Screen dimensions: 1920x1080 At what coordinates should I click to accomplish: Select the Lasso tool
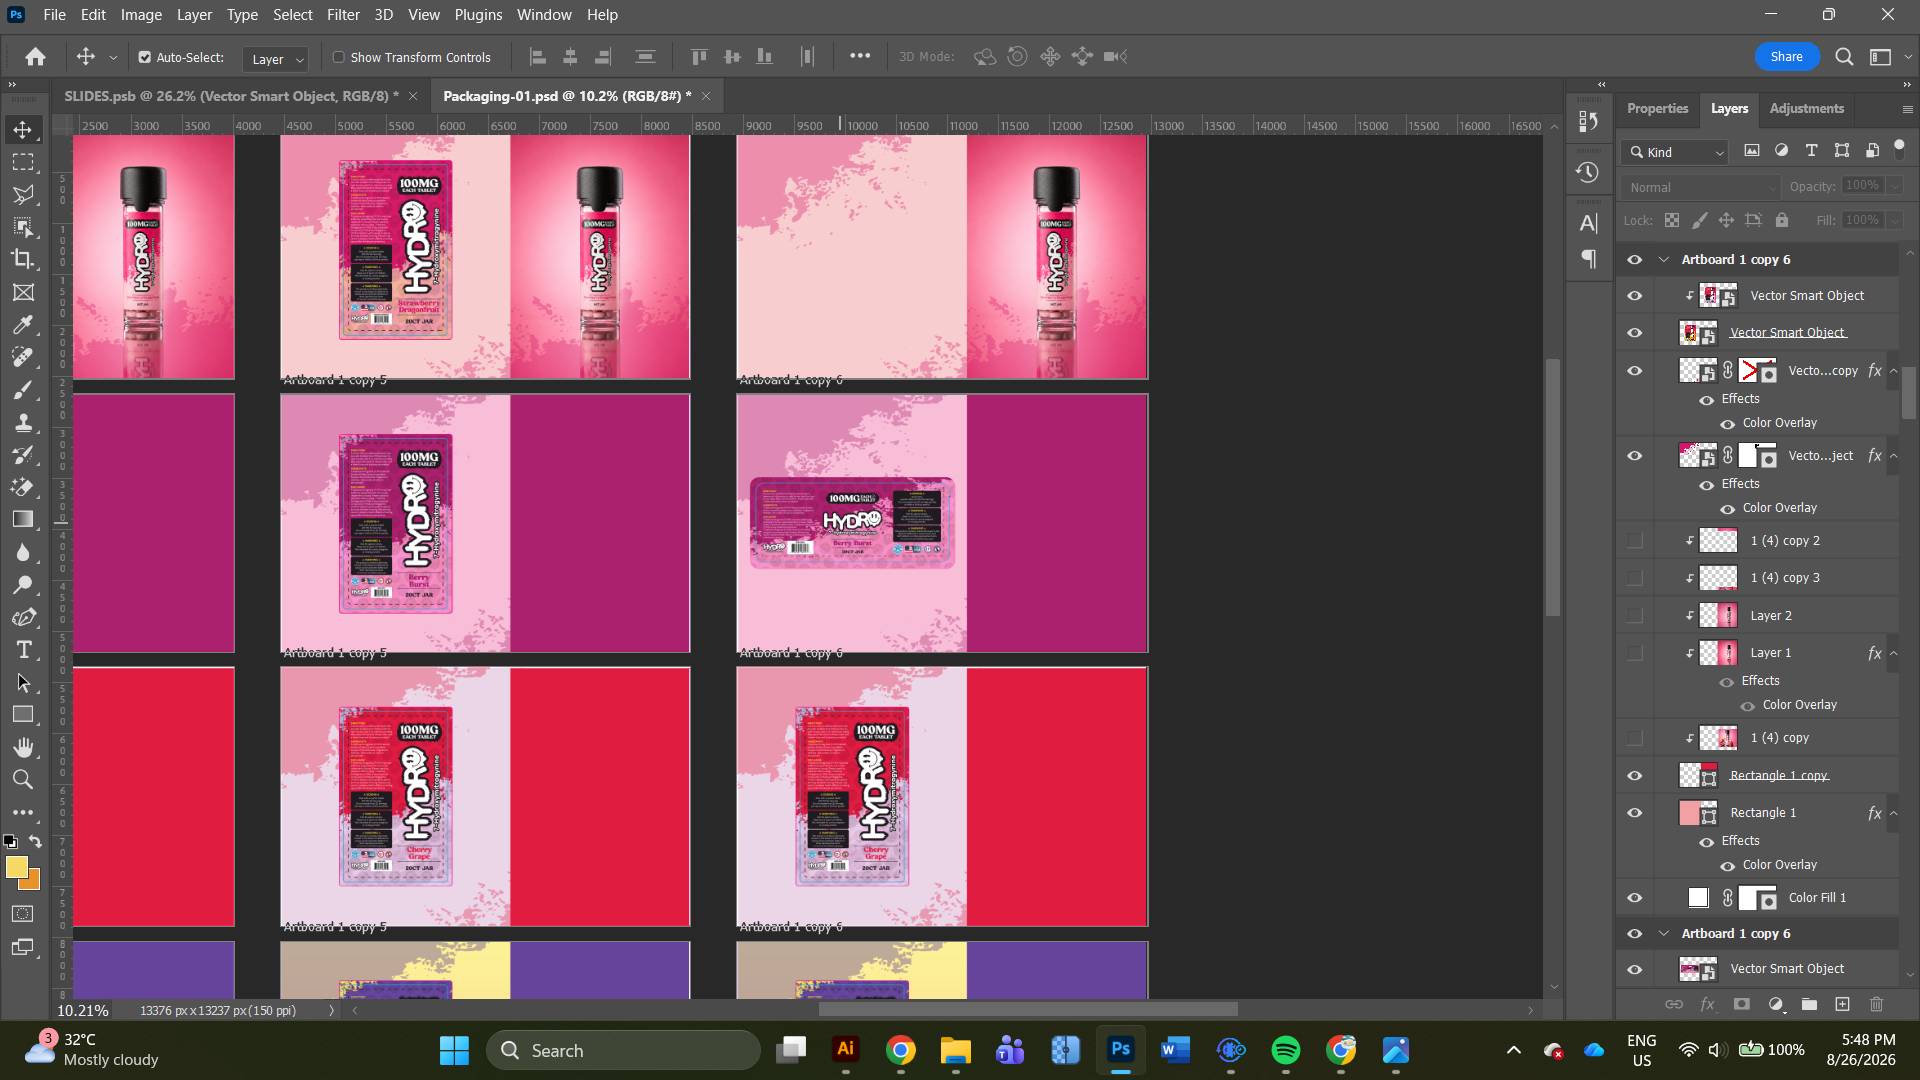22,194
